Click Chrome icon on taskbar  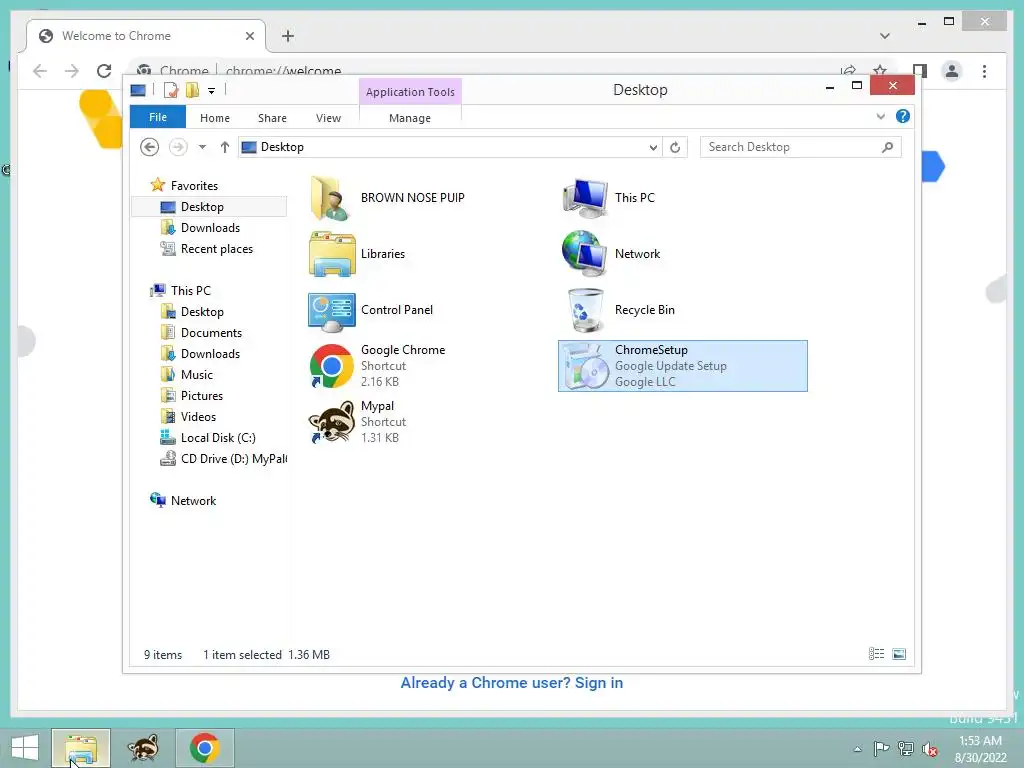click(204, 748)
